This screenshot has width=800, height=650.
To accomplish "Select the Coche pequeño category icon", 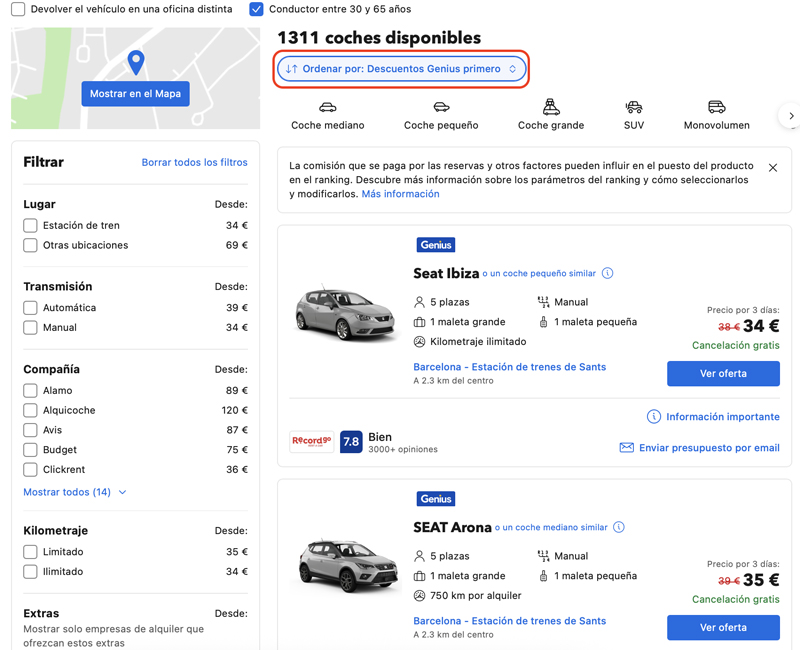I will pos(441,107).
